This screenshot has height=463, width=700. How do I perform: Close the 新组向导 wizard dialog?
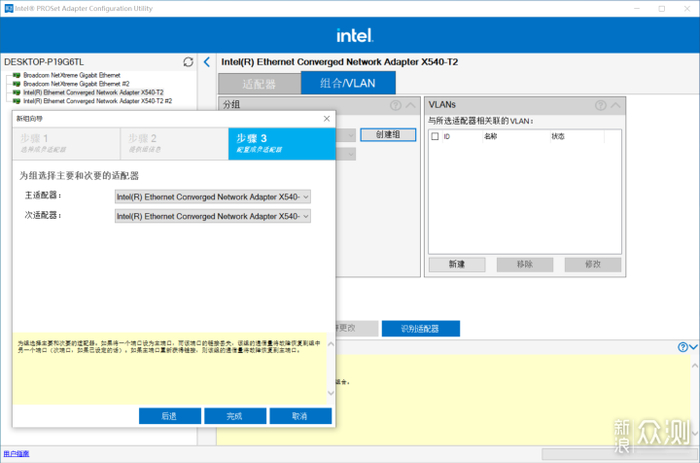pos(326,119)
